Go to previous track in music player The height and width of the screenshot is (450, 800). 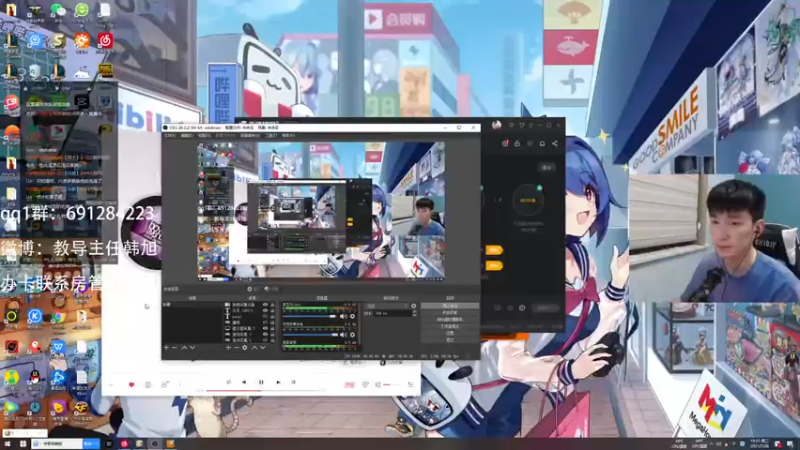point(244,382)
